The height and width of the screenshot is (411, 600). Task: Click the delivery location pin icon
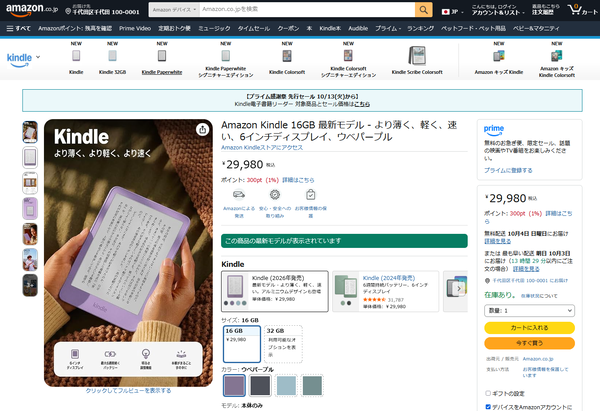(68, 11)
